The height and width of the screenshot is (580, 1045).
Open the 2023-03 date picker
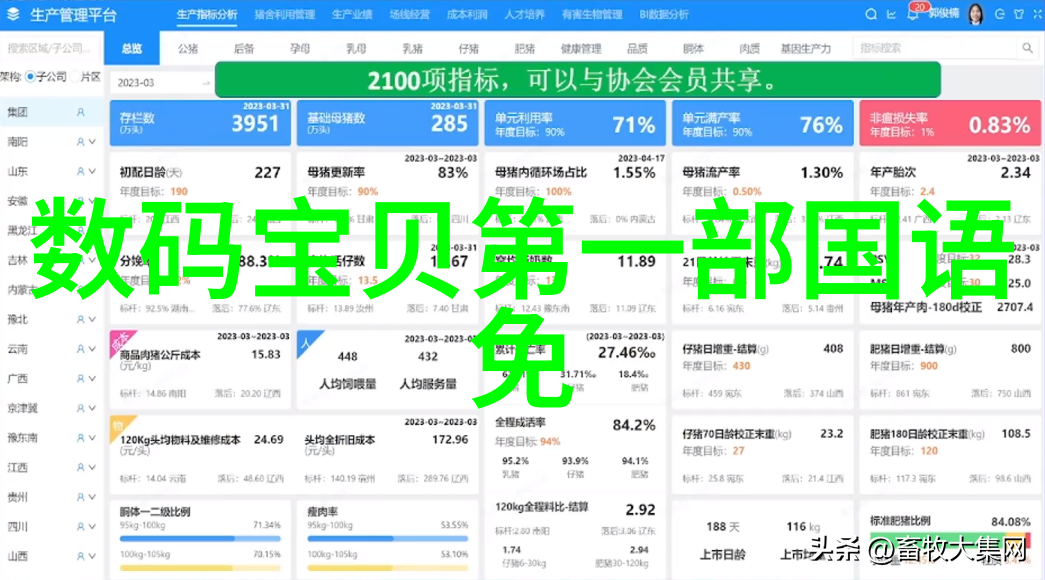coord(158,82)
